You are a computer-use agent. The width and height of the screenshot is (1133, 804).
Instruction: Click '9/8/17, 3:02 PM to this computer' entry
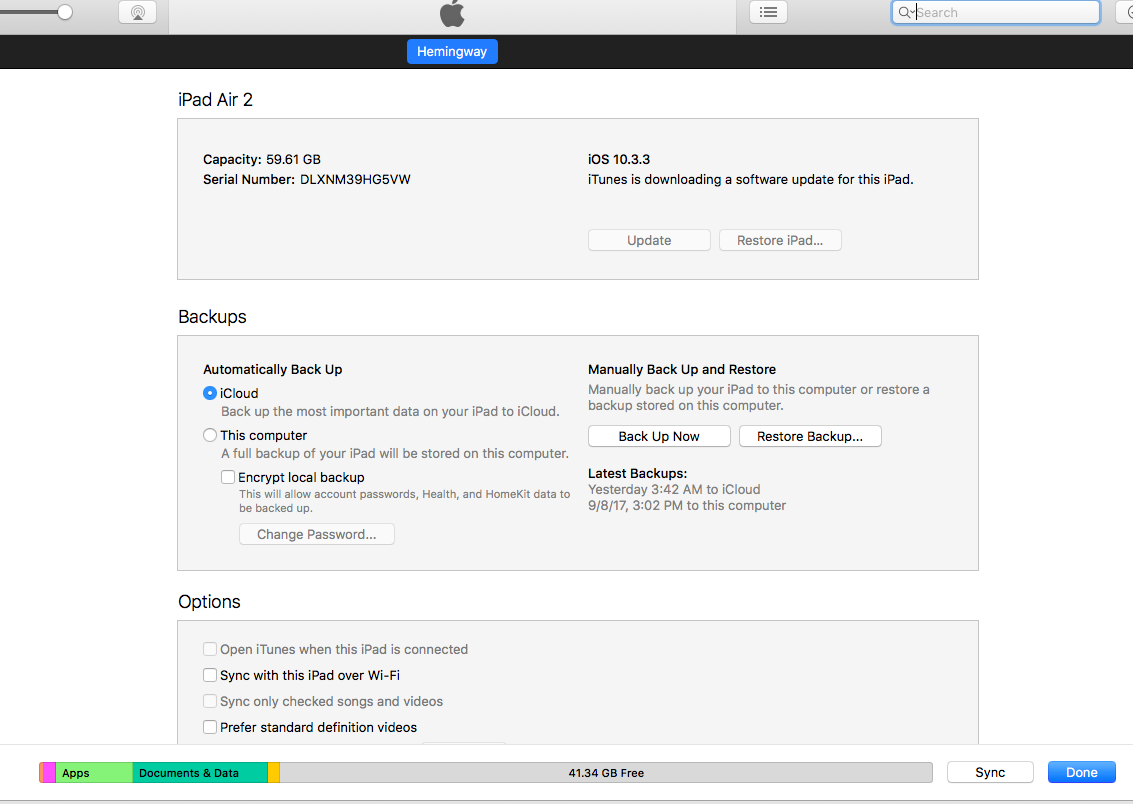(687, 506)
